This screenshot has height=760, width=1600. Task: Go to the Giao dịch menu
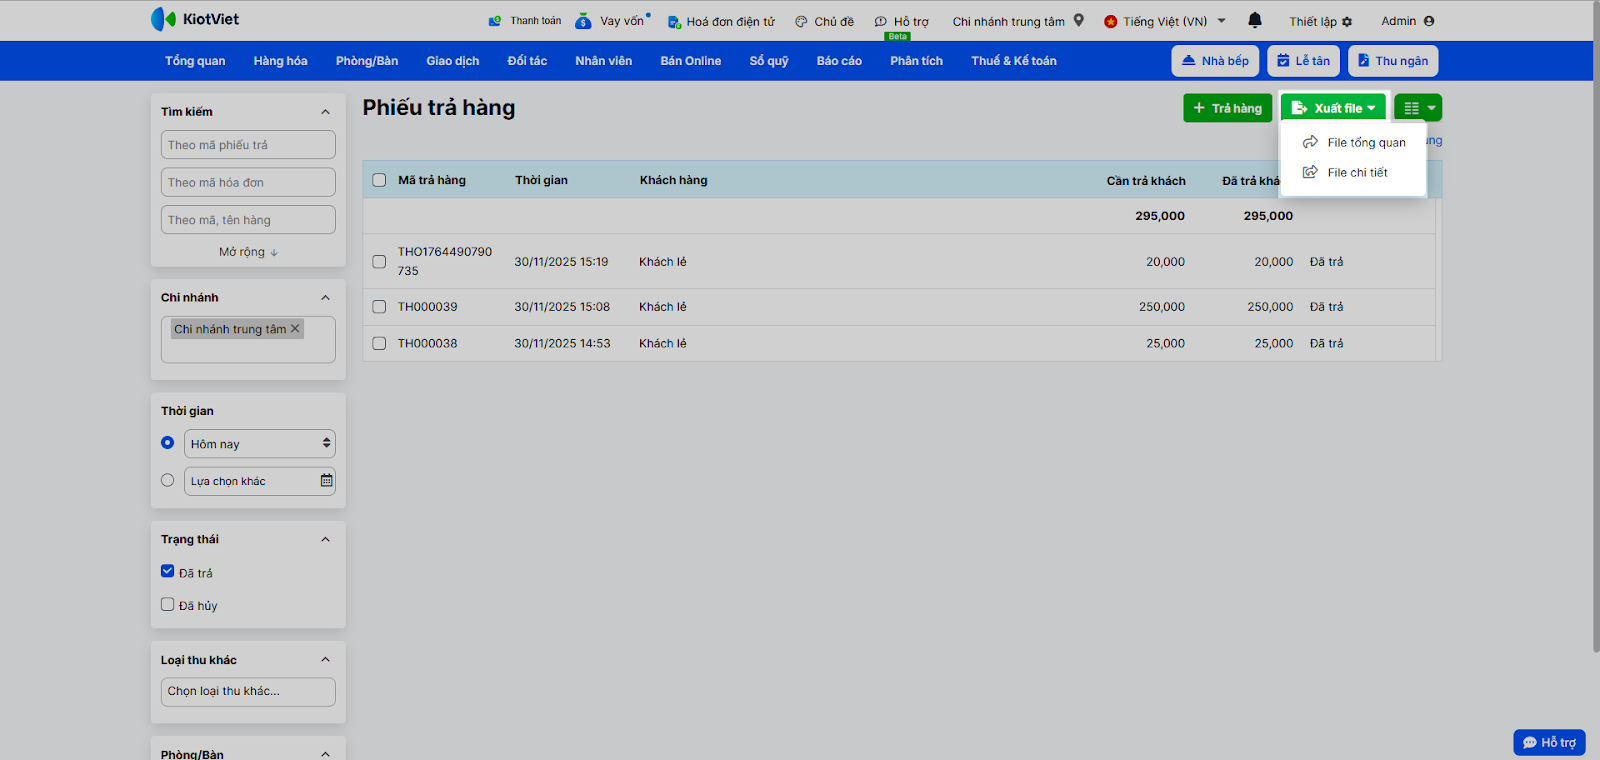point(453,61)
